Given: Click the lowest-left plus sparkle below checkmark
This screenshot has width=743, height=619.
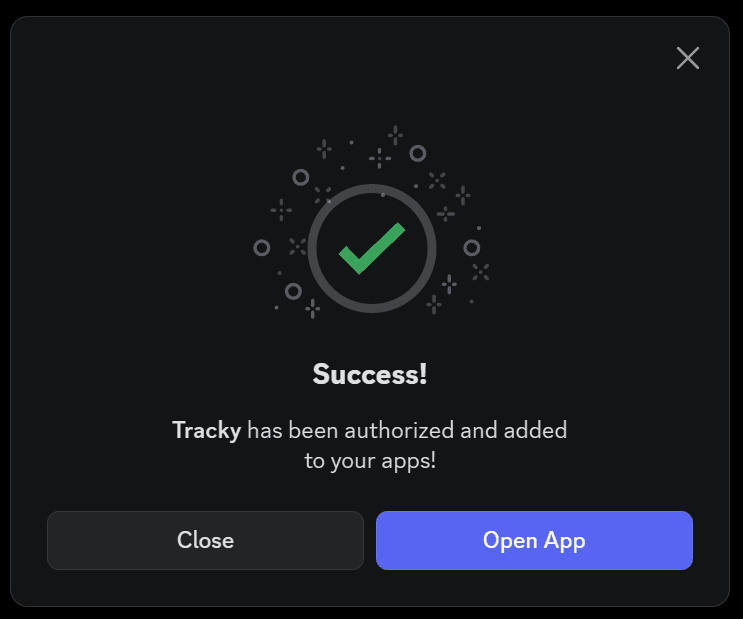Looking at the screenshot, I should 312,309.
